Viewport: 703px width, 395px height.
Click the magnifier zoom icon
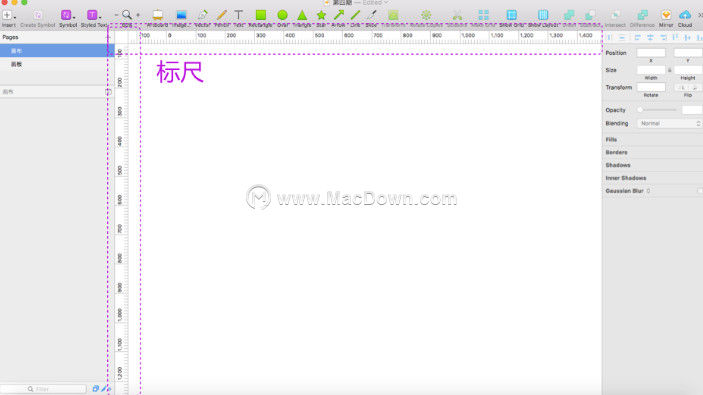point(127,15)
